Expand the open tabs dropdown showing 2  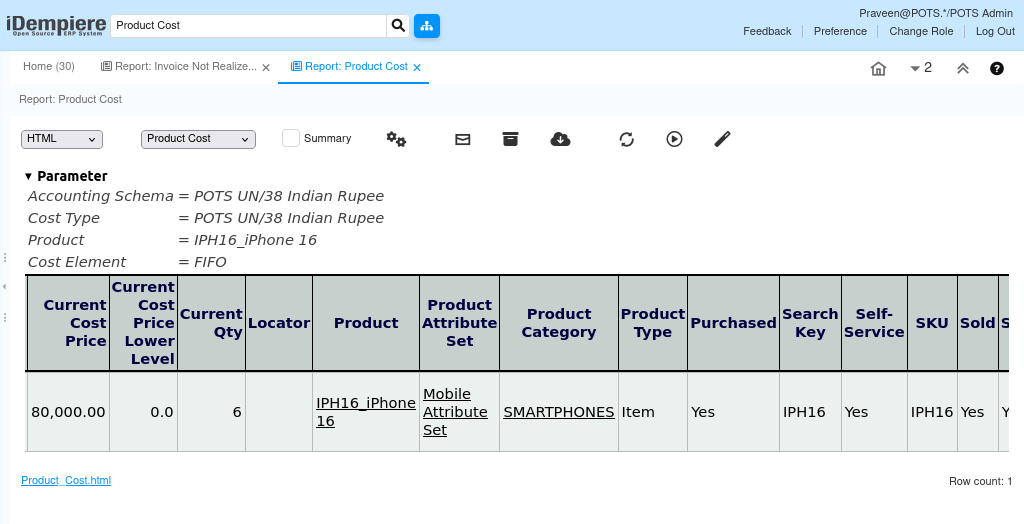[x=921, y=68]
